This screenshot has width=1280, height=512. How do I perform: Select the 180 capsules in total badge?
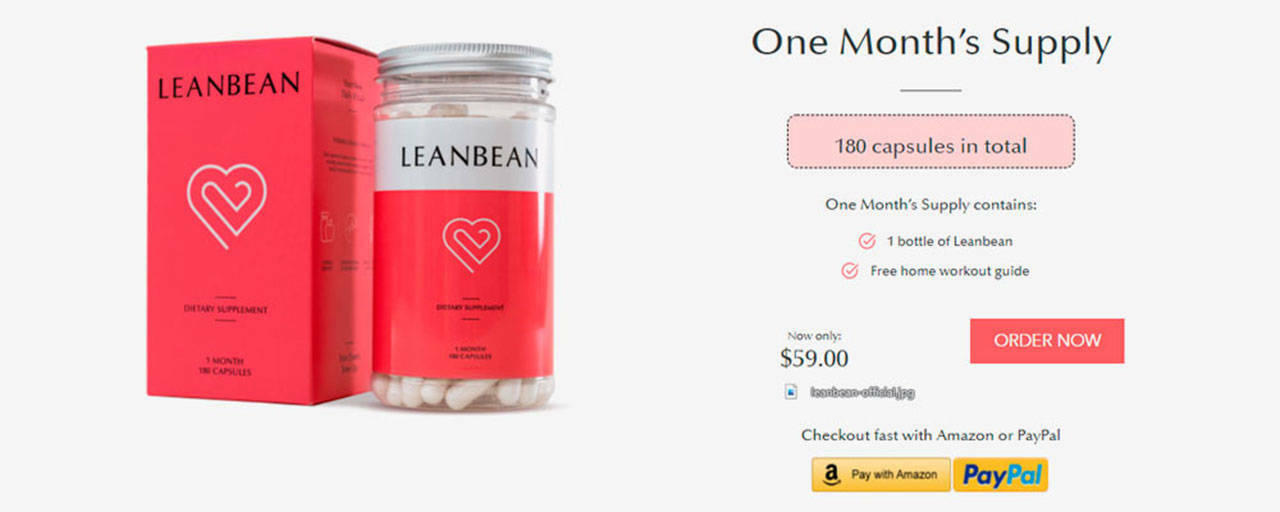coord(931,141)
